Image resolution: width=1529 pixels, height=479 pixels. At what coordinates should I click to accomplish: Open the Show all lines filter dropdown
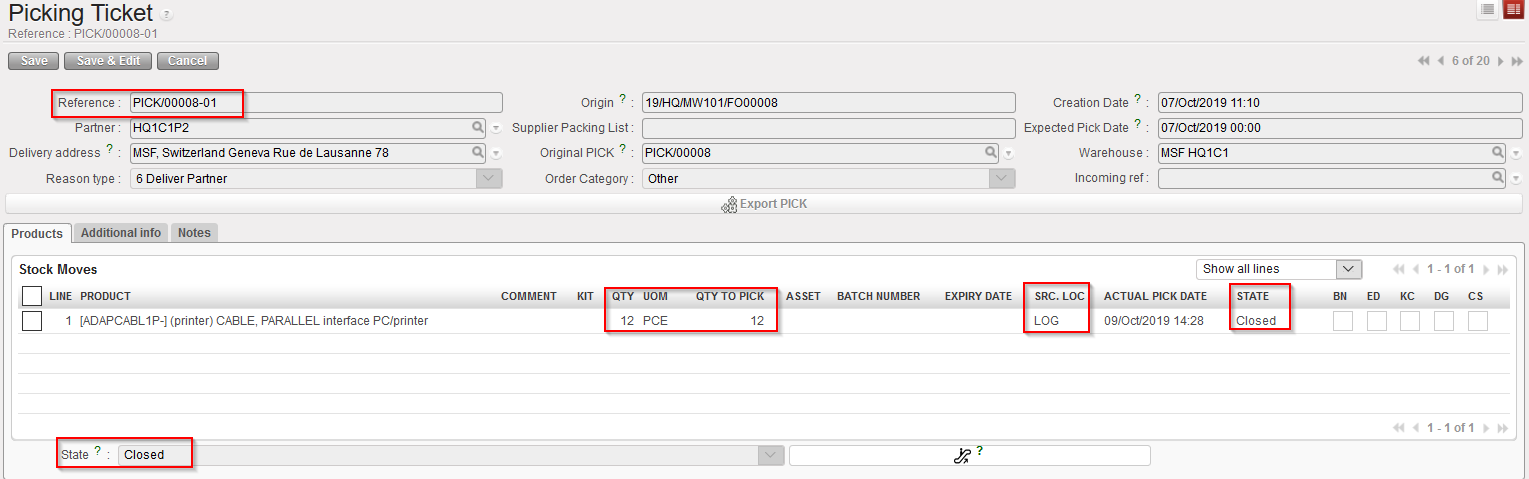click(x=1349, y=269)
